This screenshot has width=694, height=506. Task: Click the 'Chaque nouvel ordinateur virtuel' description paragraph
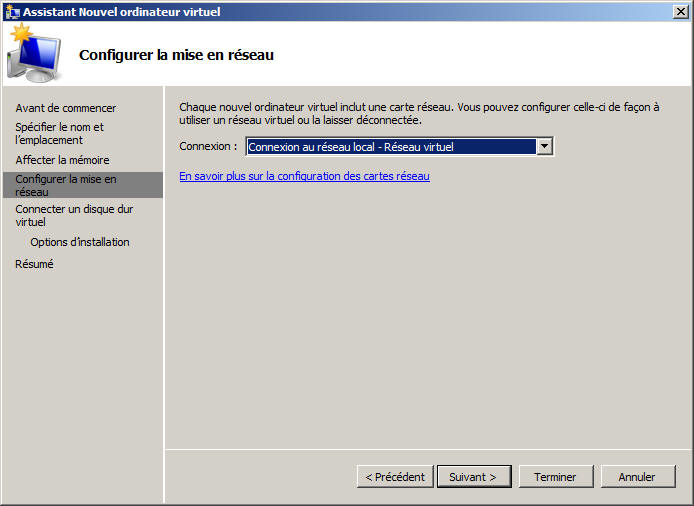coord(418,113)
